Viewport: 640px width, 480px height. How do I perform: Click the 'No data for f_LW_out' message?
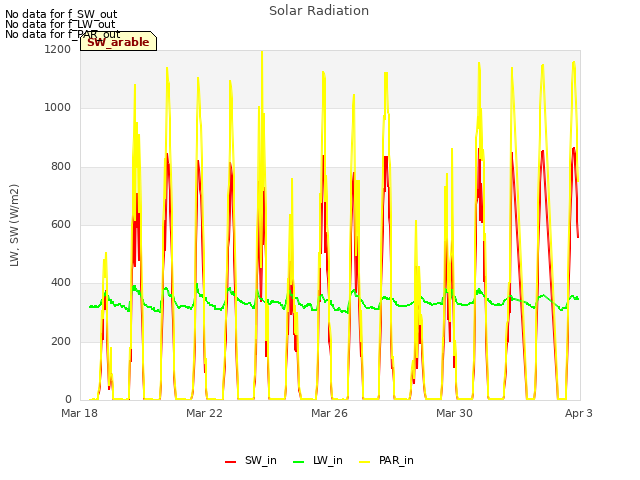coord(60,24)
